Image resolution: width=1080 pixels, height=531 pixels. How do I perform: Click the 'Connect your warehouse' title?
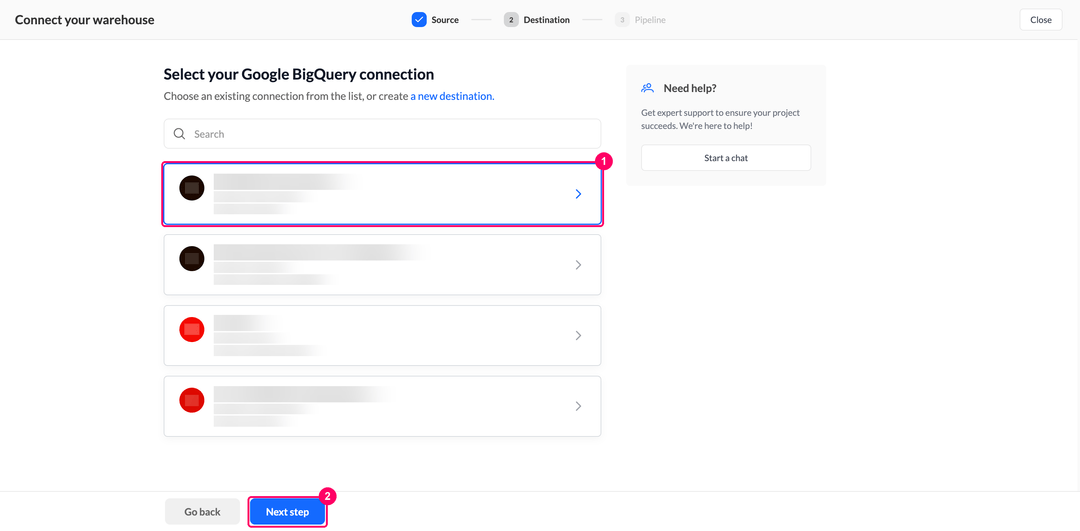tap(85, 20)
